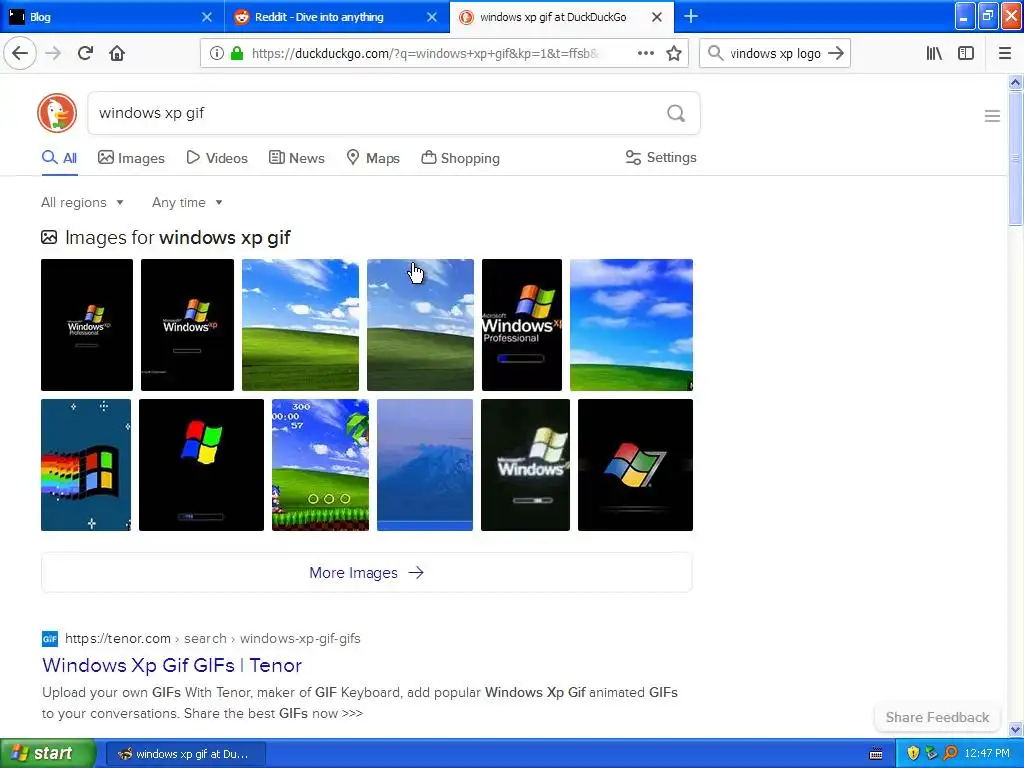Switch to the Blog tab

112,17
